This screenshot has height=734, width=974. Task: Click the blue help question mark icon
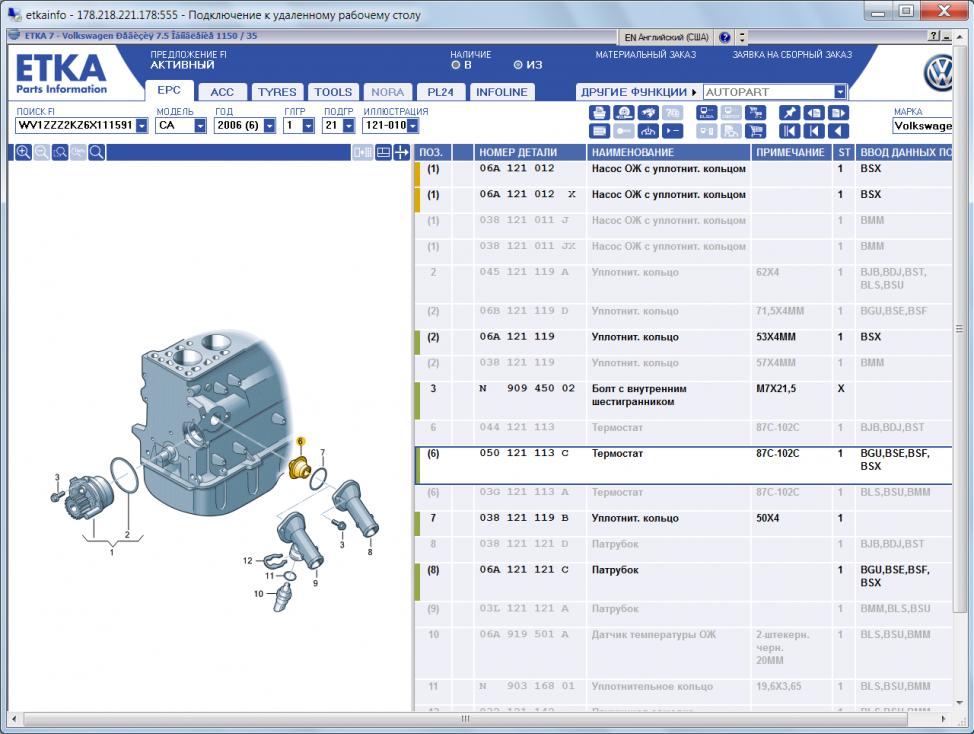[x=724, y=37]
